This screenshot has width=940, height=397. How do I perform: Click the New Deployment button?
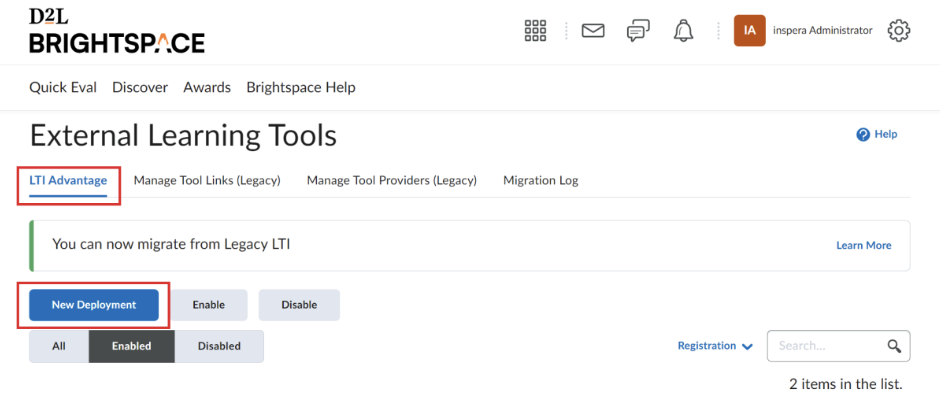tap(94, 305)
